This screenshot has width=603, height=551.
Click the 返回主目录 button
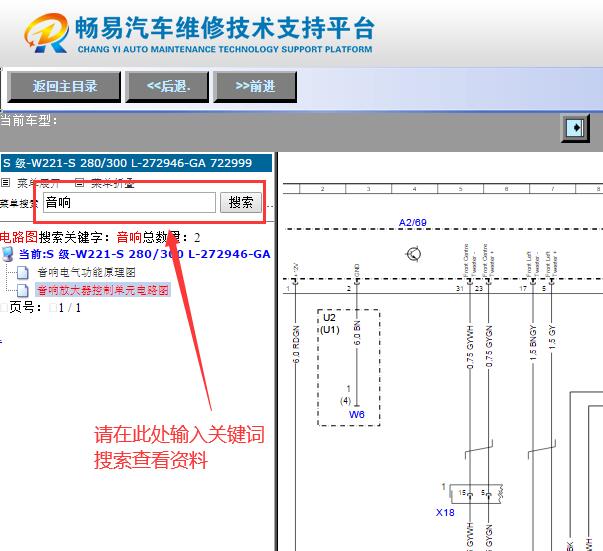[x=64, y=87]
